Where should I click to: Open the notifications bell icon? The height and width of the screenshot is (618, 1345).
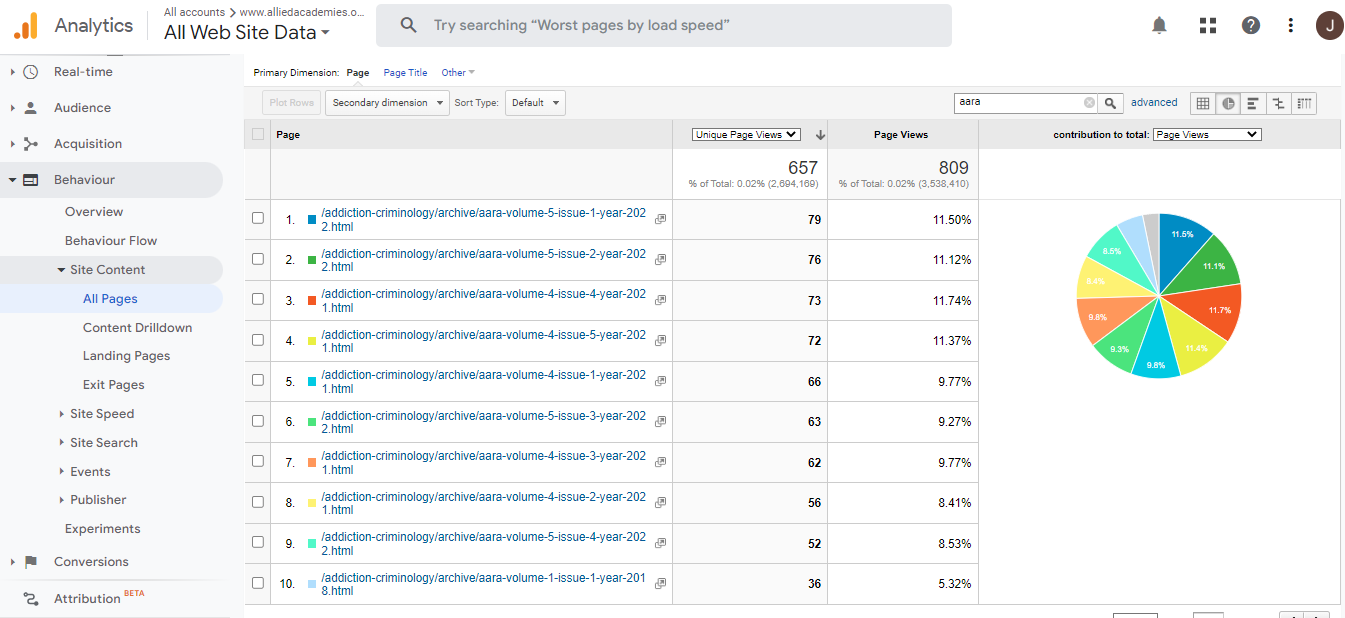click(1159, 26)
